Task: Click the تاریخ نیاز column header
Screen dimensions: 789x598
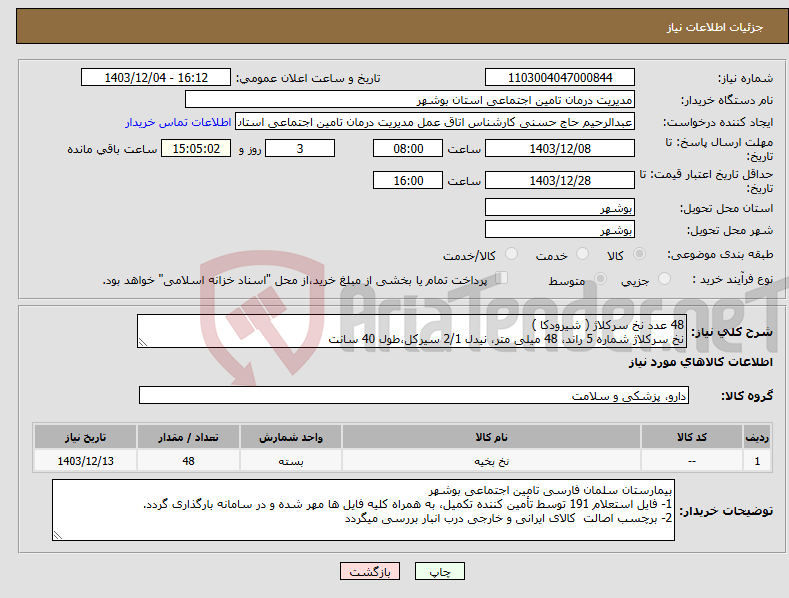Action: (x=86, y=437)
